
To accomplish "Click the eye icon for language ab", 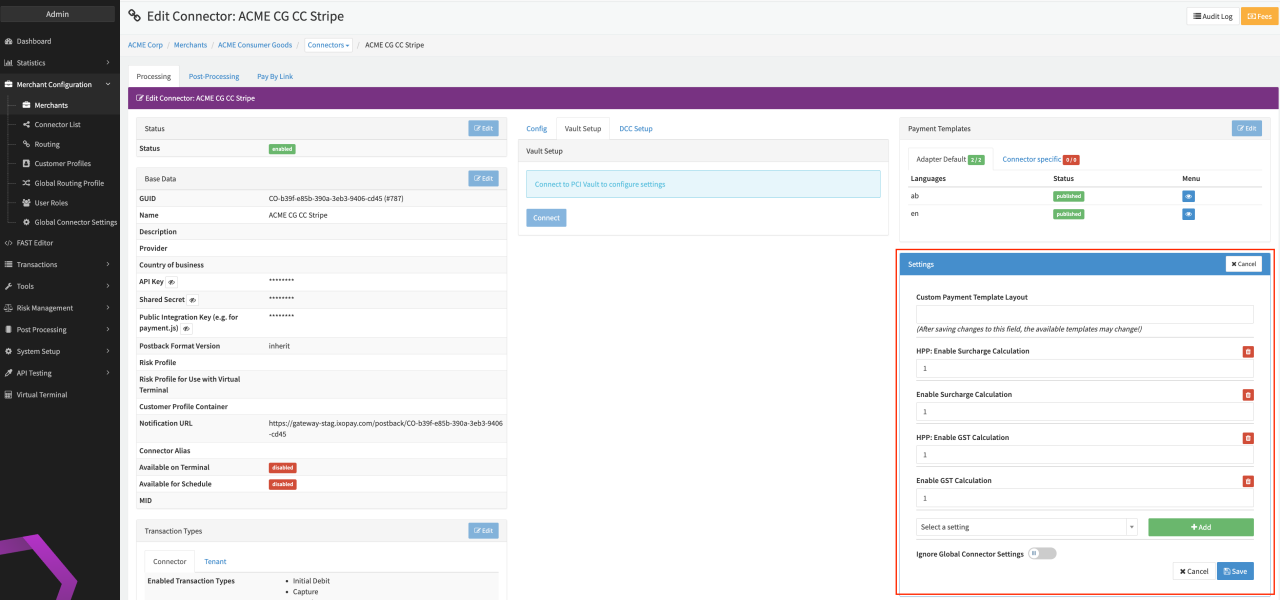I will [1188, 196].
